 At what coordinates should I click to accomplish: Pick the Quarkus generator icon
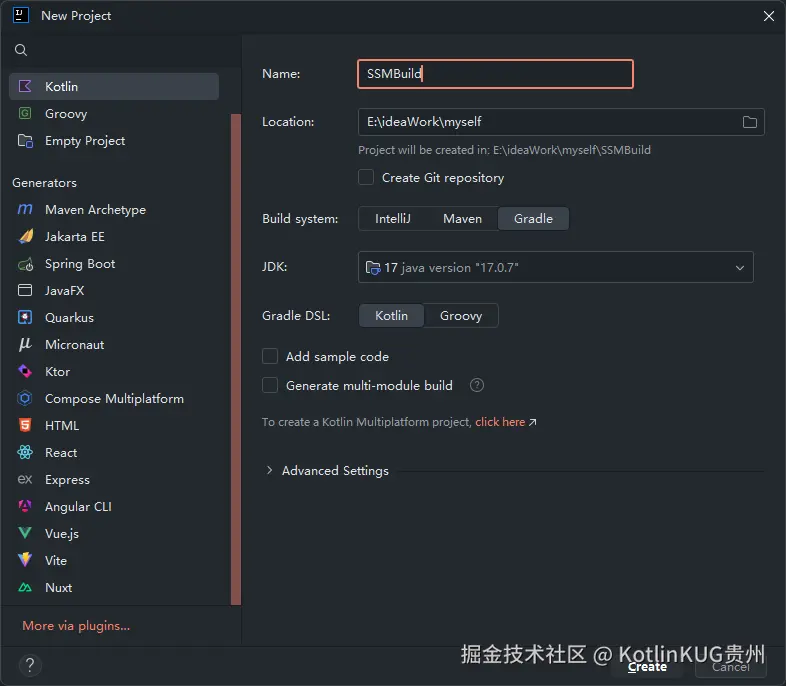coord(25,317)
